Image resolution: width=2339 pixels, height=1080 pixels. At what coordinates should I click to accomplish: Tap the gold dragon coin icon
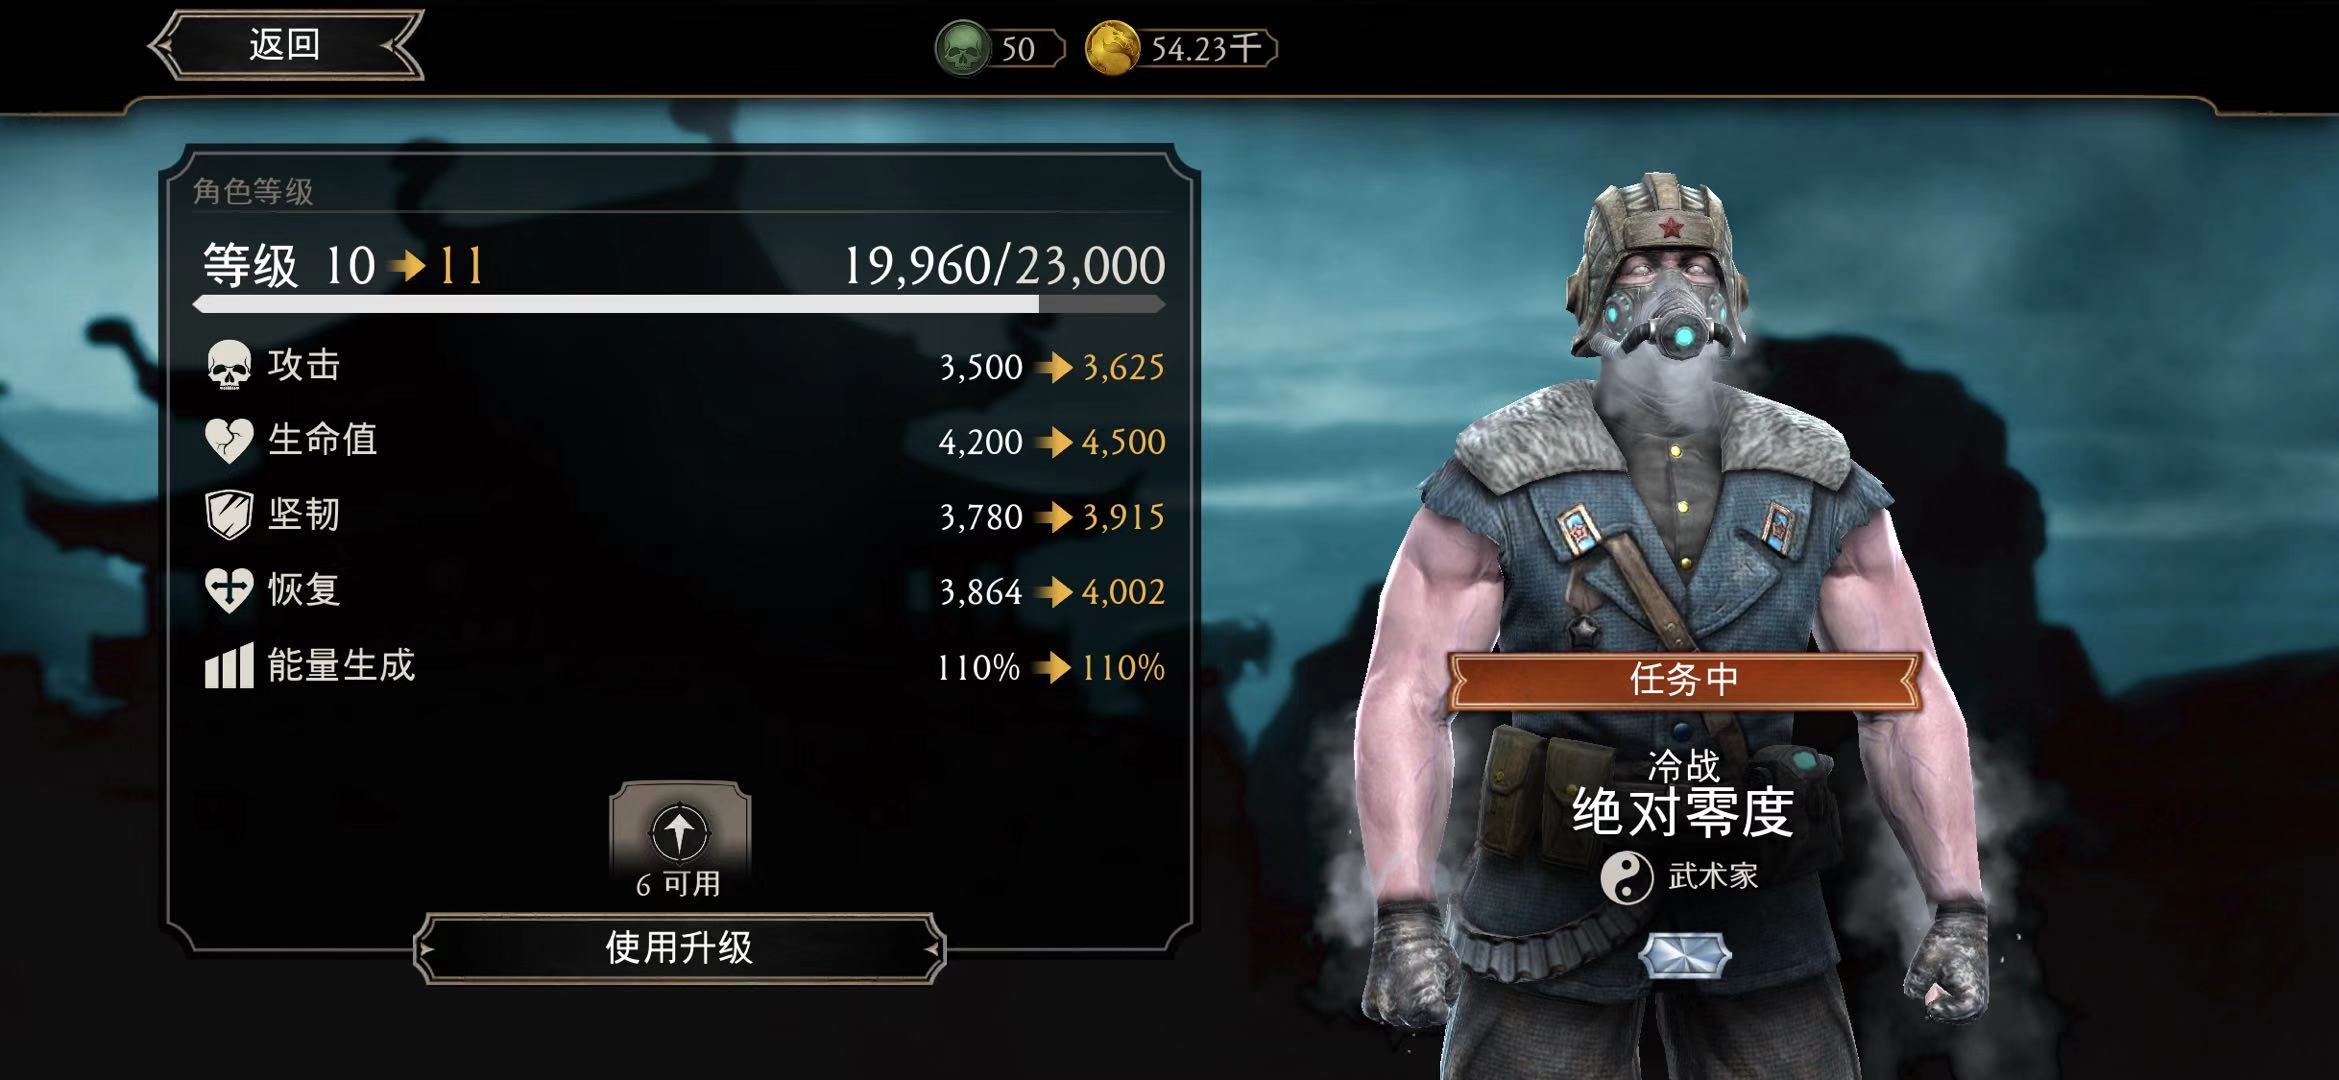(x=1113, y=49)
